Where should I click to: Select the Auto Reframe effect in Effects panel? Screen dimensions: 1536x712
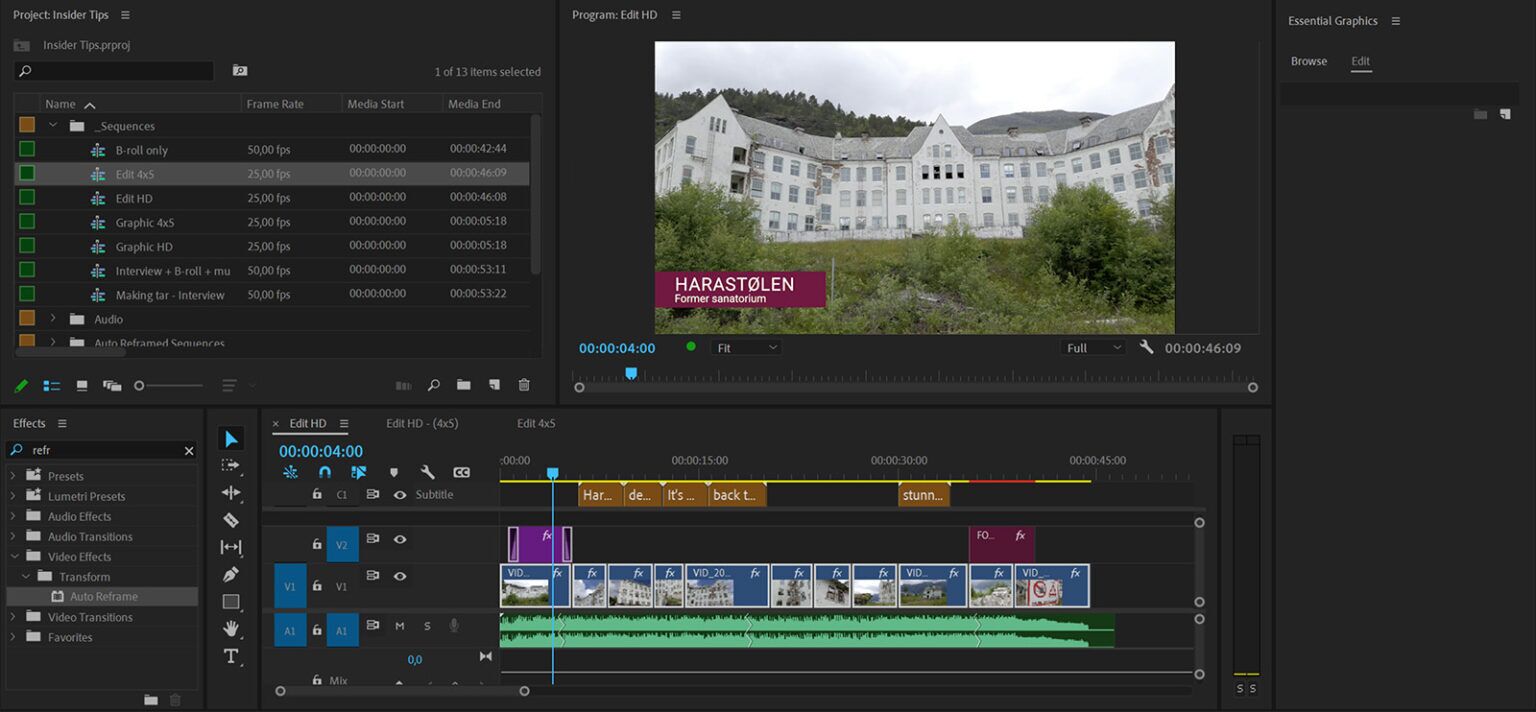pyautogui.click(x=103, y=596)
